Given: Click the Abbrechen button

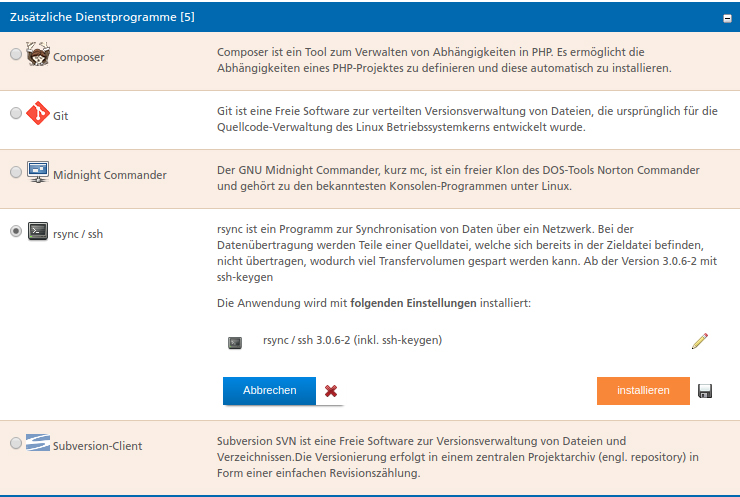Looking at the screenshot, I should [x=269, y=390].
